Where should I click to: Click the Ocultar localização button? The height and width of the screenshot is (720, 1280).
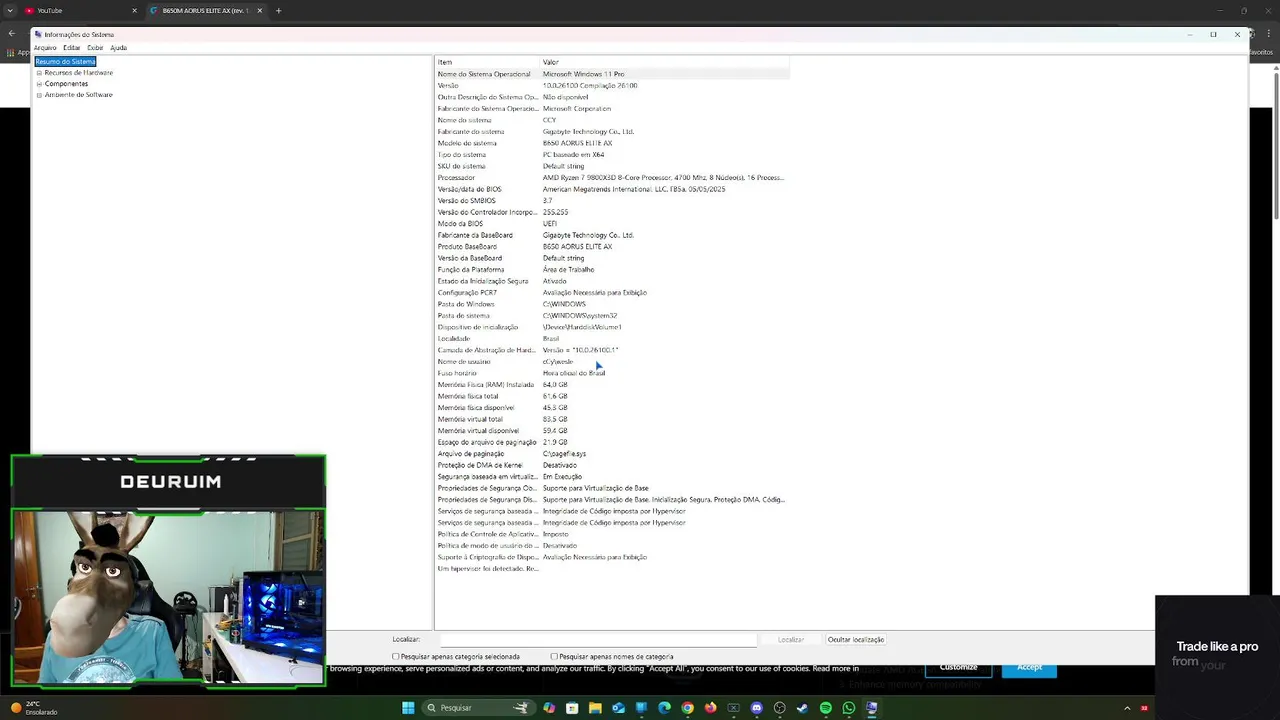[856, 639]
